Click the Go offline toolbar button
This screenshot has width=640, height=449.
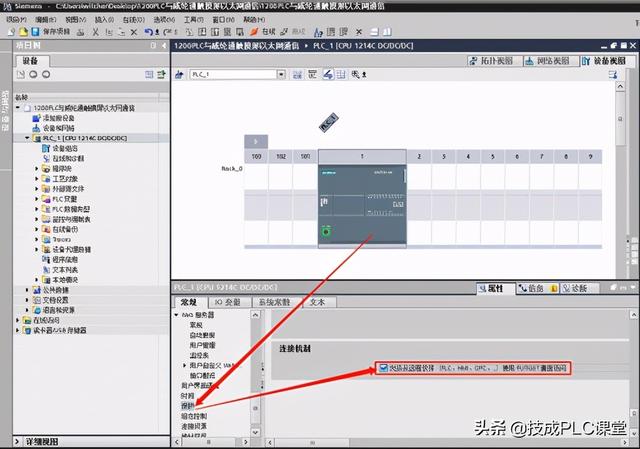click(x=293, y=31)
